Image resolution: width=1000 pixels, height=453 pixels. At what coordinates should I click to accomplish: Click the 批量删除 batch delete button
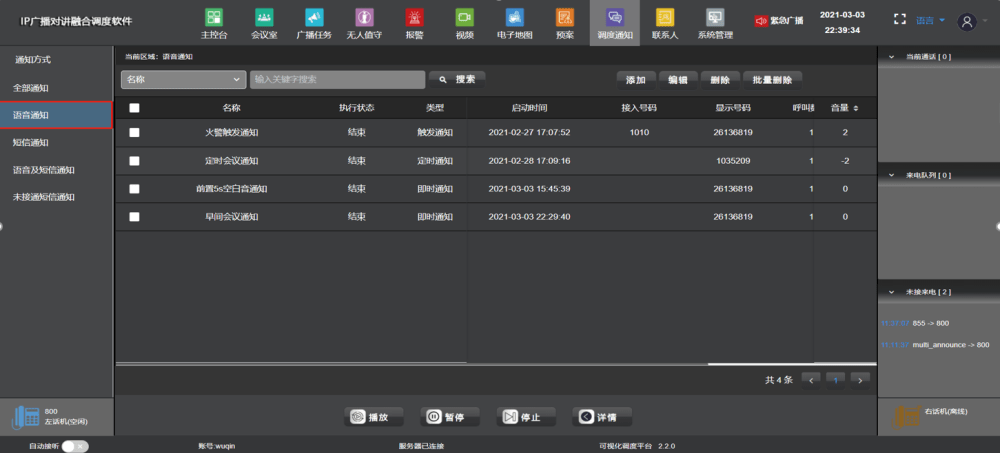click(x=772, y=80)
